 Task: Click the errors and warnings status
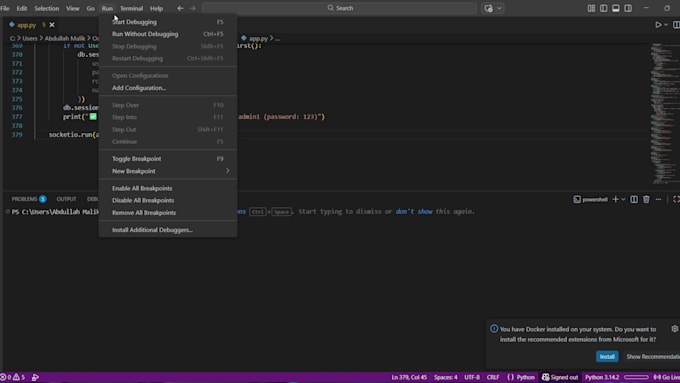pos(13,377)
